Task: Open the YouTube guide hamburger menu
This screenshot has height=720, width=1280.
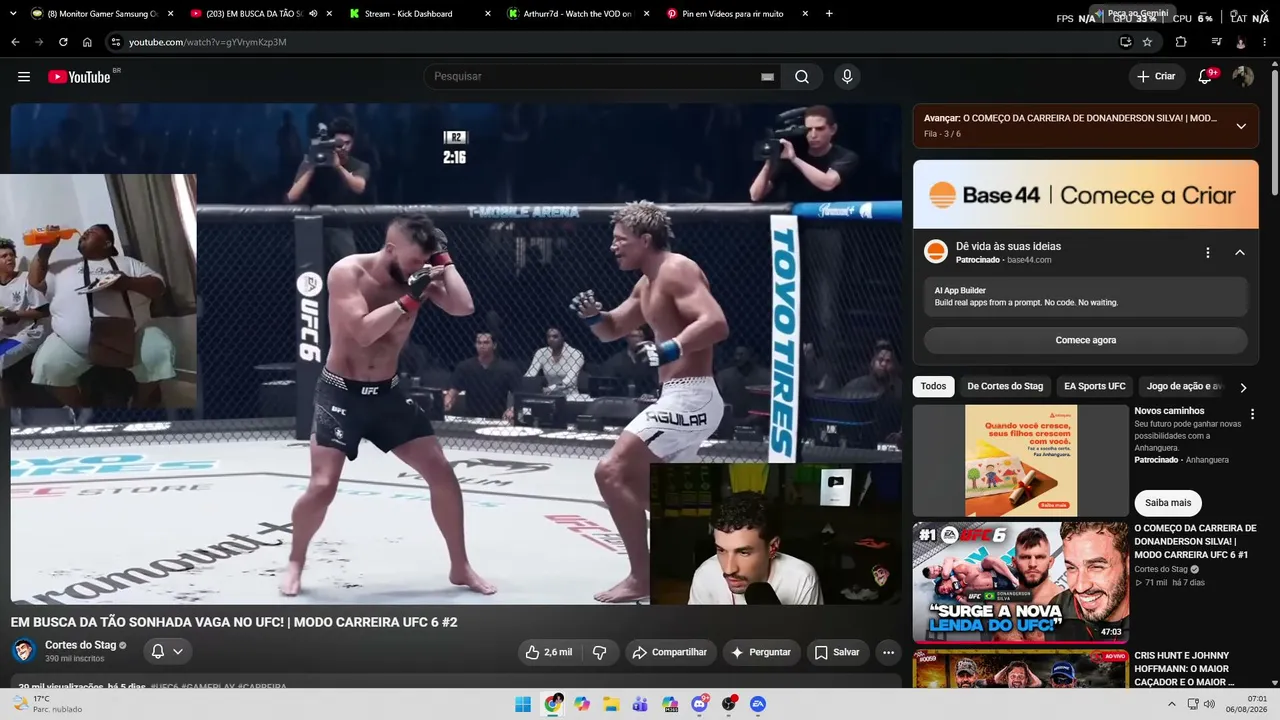Action: click(x=24, y=77)
